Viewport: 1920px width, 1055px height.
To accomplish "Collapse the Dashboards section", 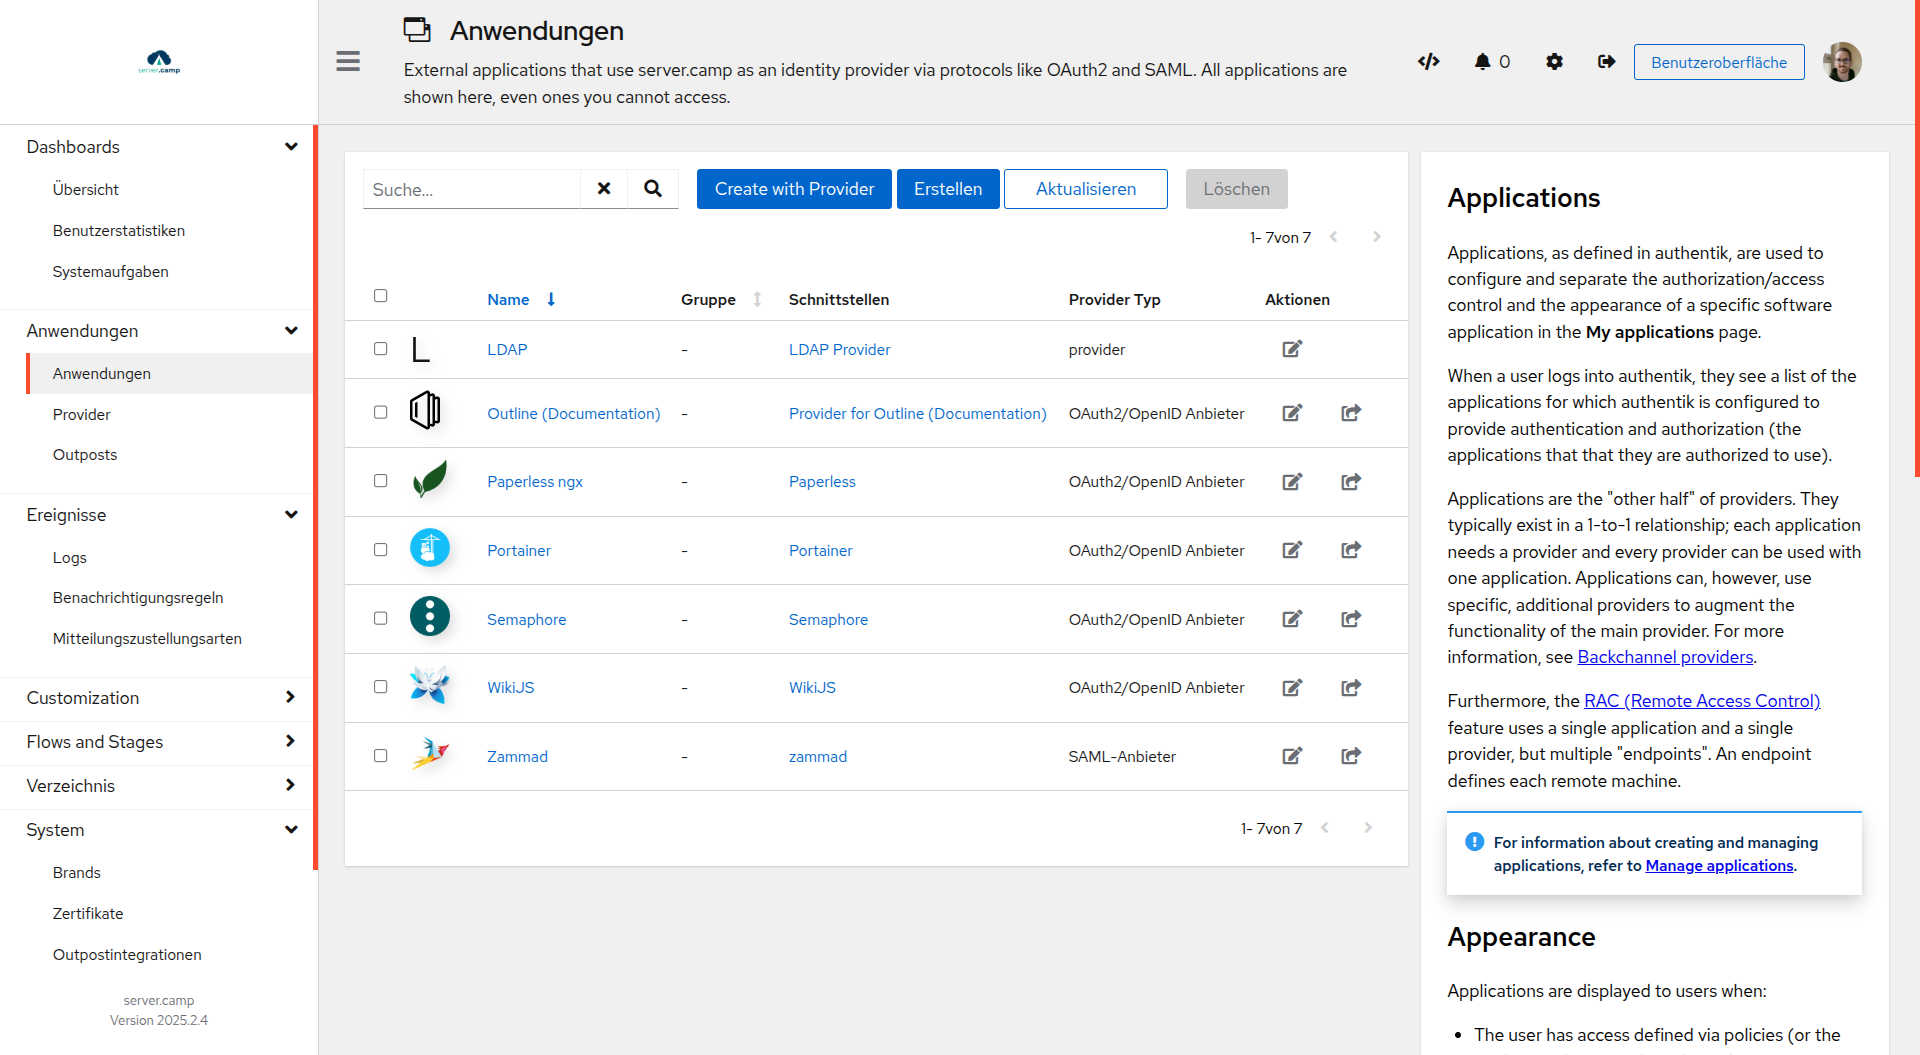I will click(x=157, y=147).
